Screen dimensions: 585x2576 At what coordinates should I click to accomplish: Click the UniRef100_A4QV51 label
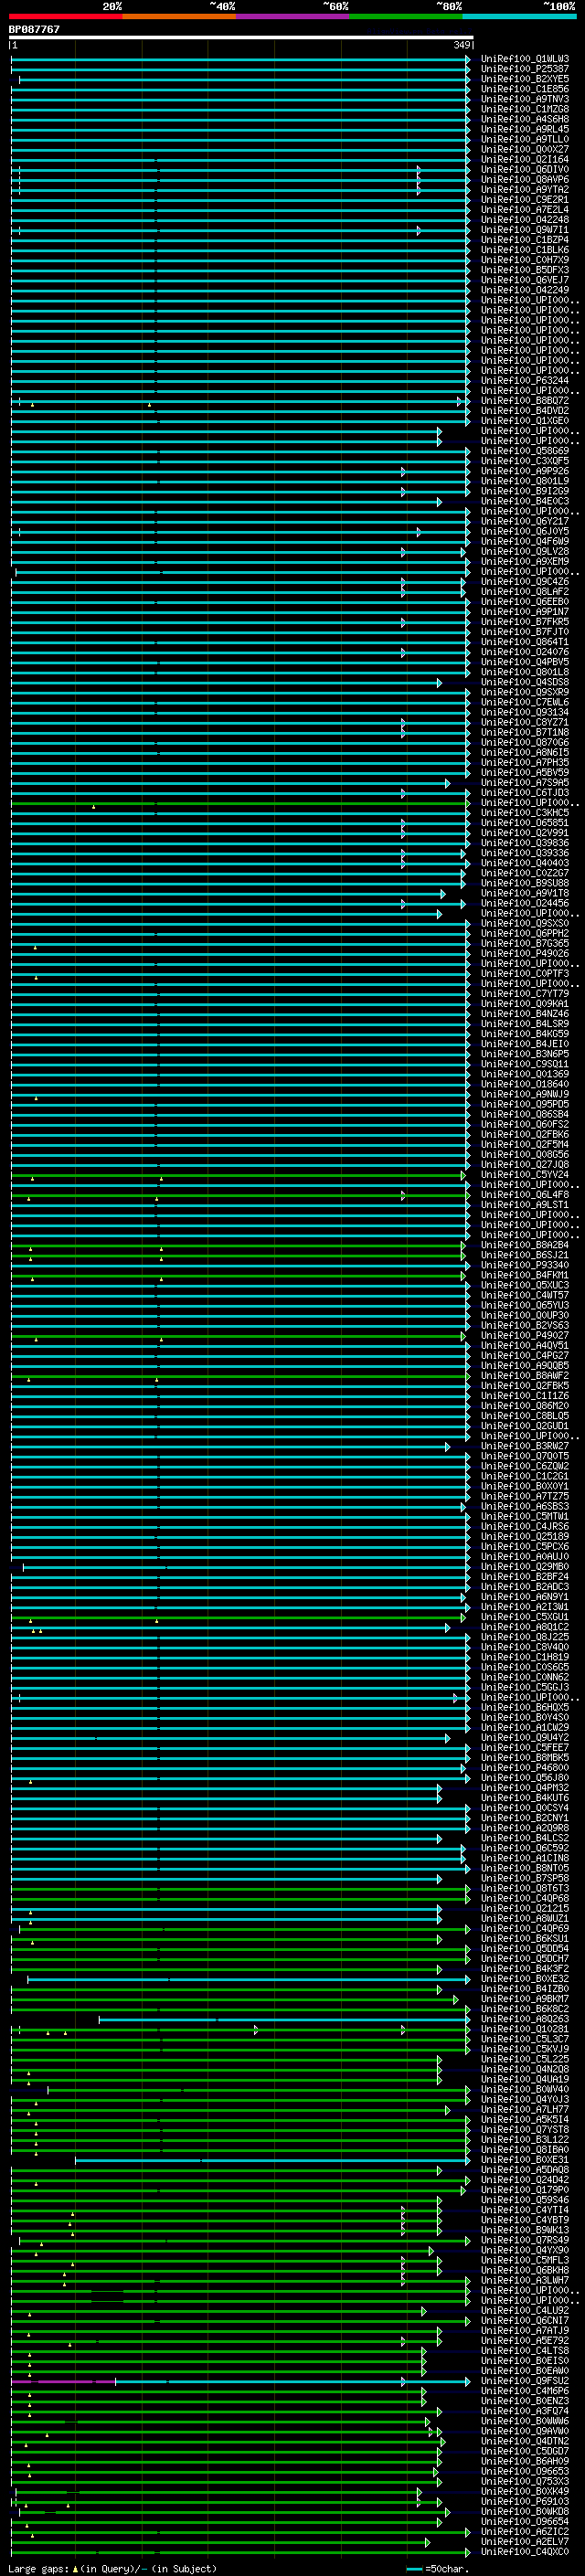point(524,1345)
